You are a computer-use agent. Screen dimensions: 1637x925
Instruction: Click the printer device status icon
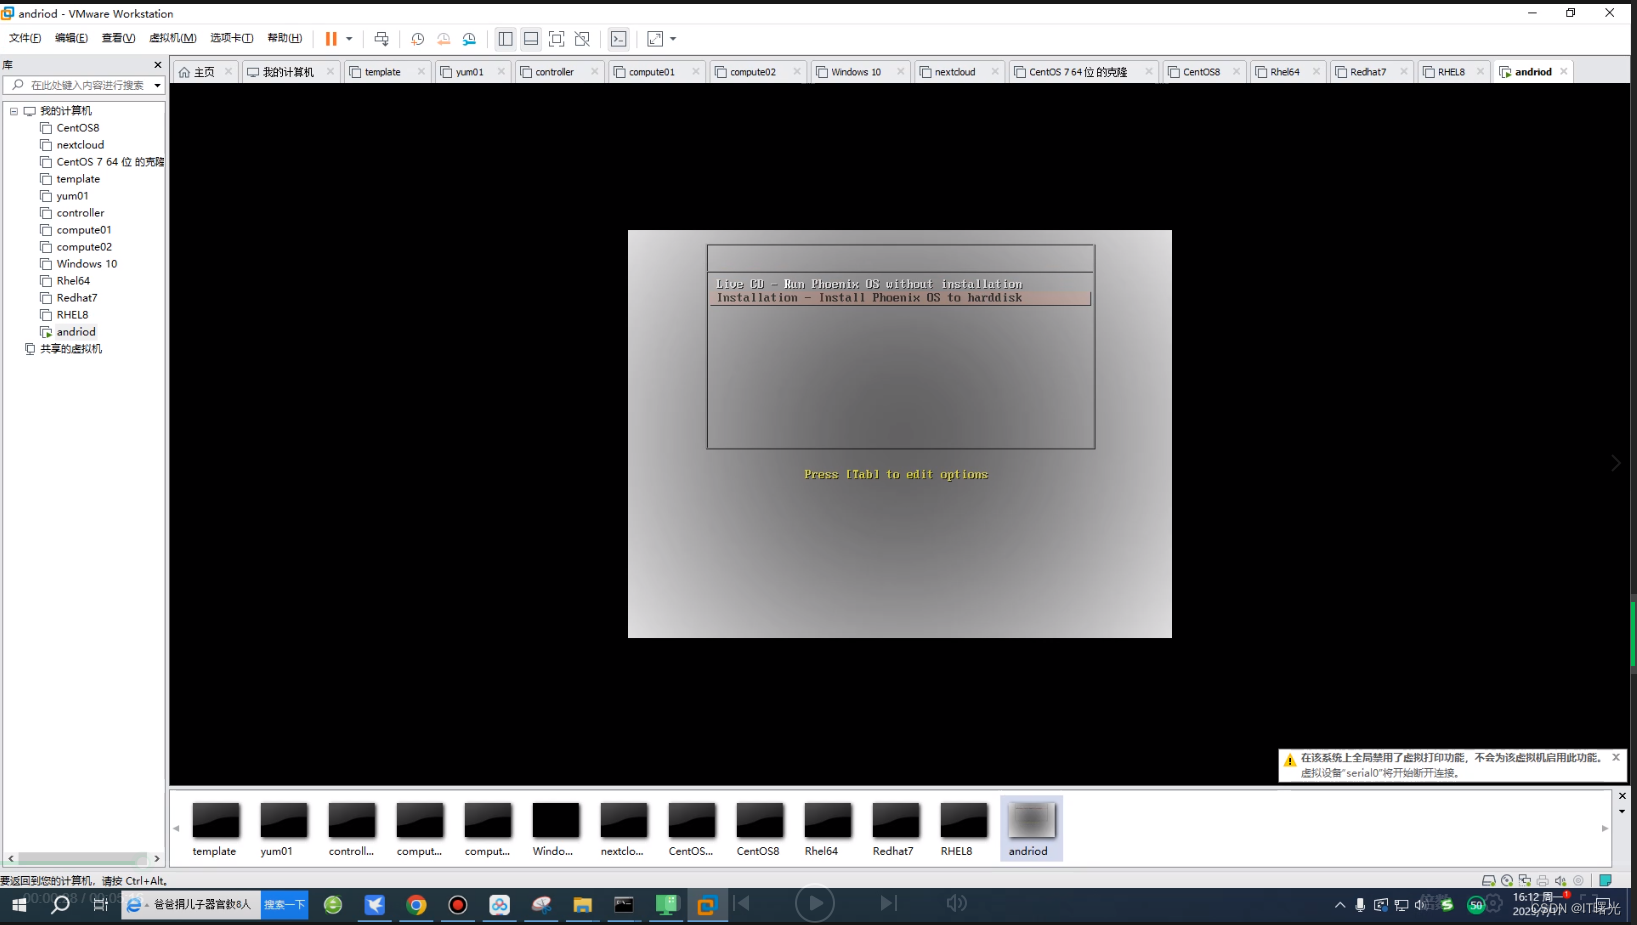(1543, 881)
